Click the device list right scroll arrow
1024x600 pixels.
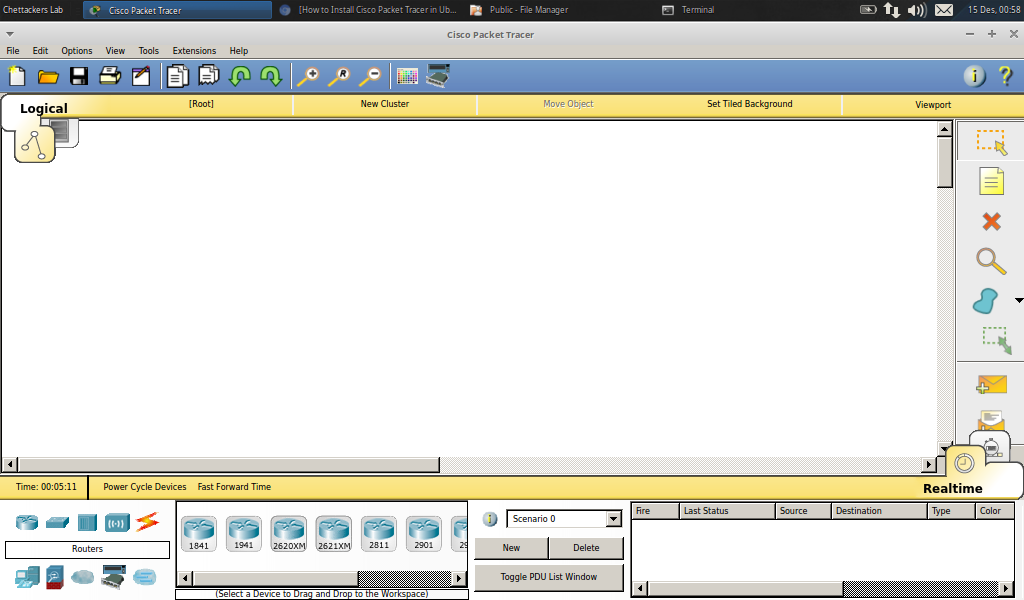459,579
